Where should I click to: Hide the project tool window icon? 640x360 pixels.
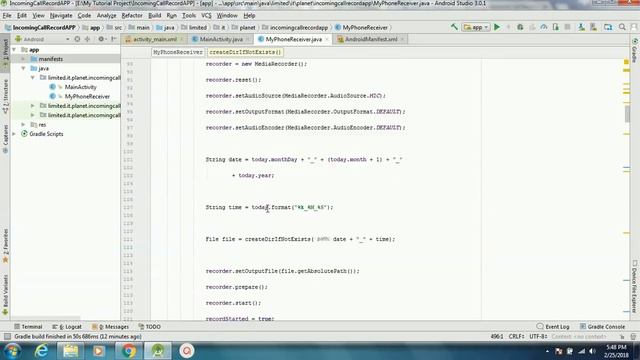tap(113, 39)
